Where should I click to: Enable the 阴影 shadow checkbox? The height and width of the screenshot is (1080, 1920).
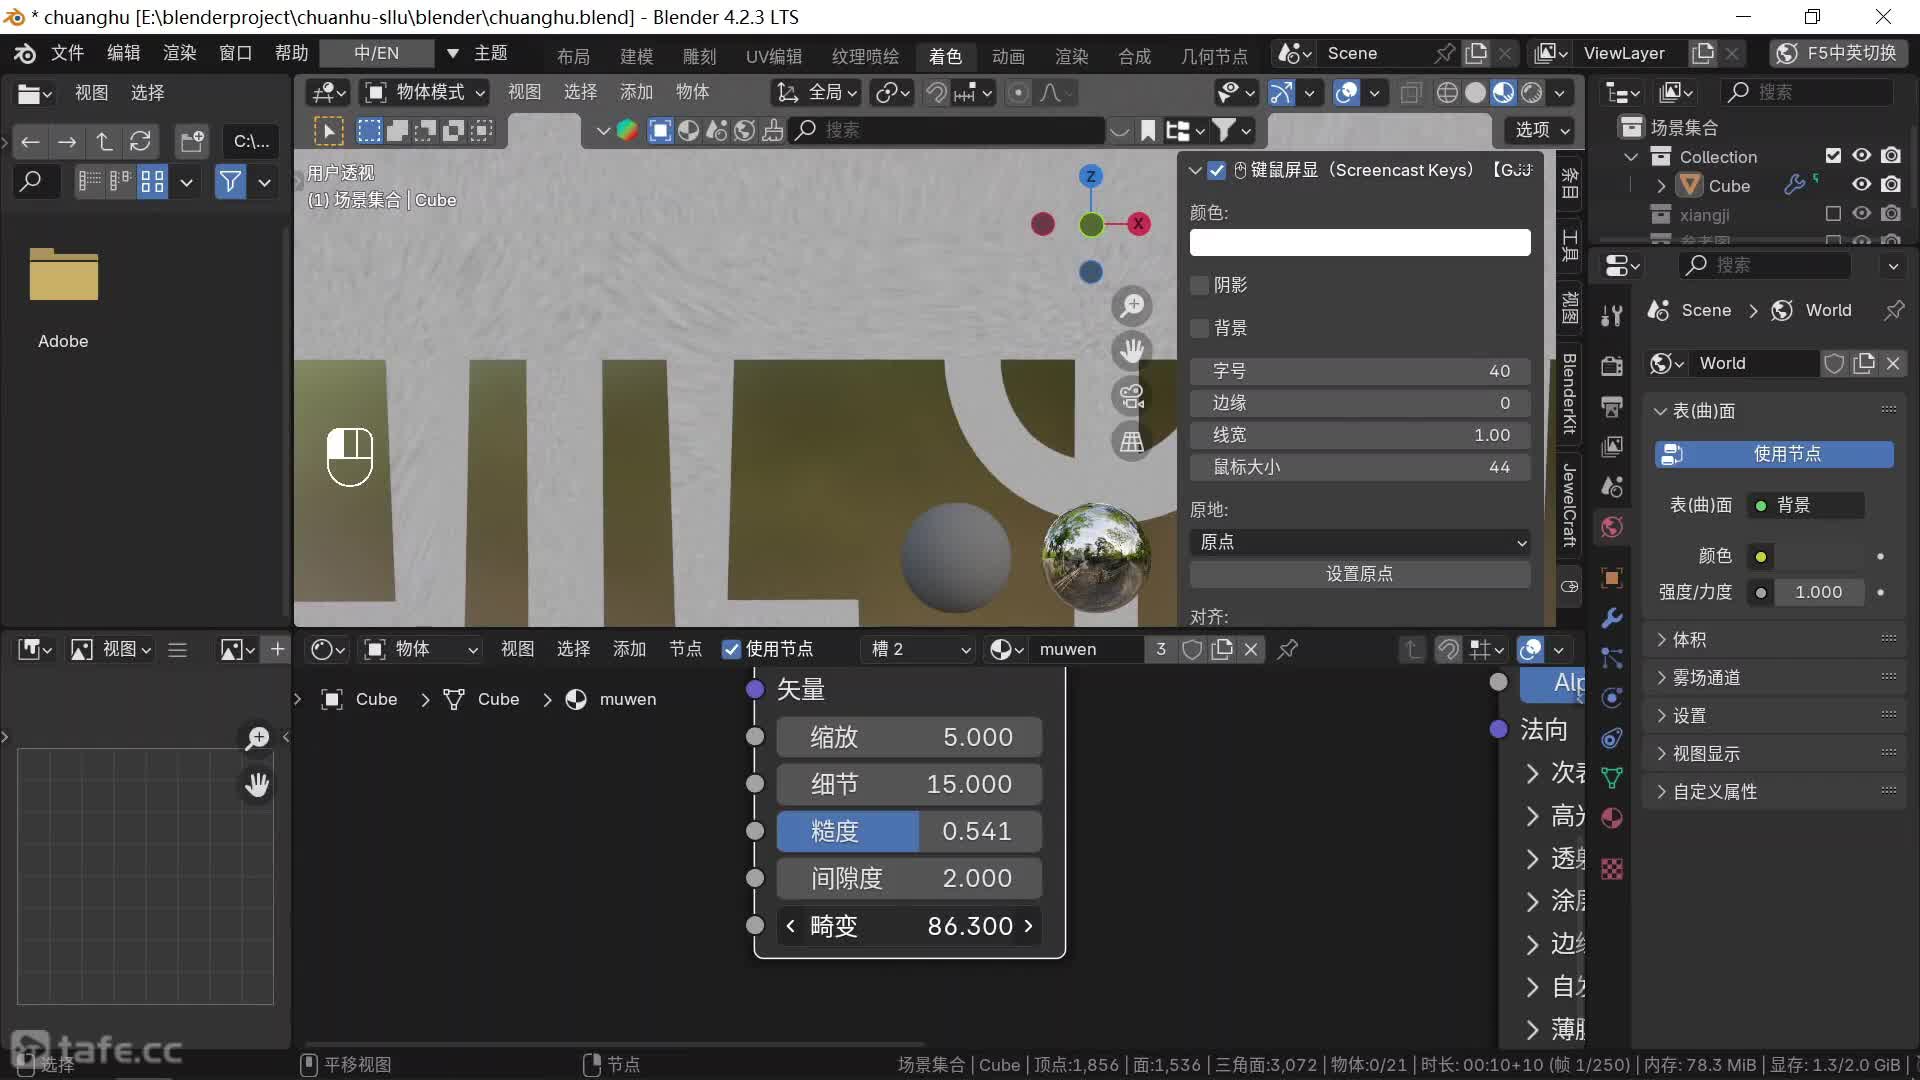click(x=1200, y=285)
